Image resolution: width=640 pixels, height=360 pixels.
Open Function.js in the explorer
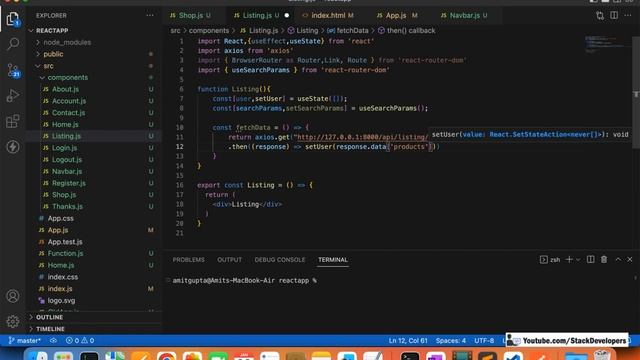tap(65, 253)
